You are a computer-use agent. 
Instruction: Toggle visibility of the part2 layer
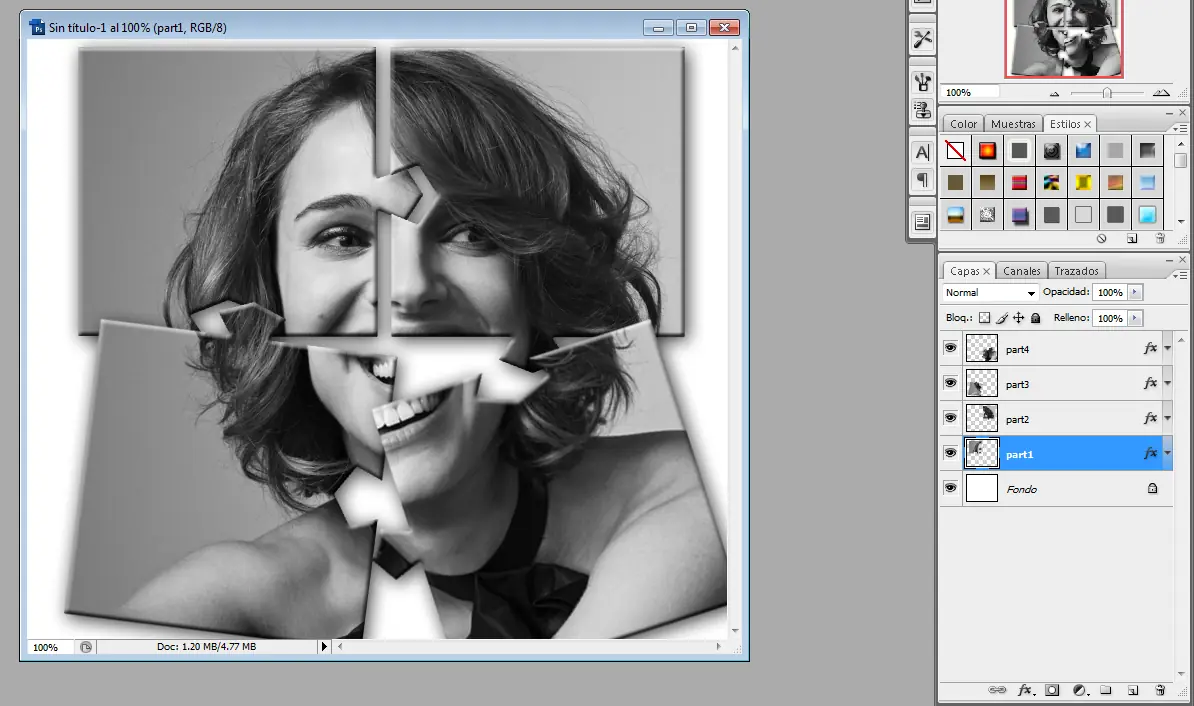tap(950, 419)
